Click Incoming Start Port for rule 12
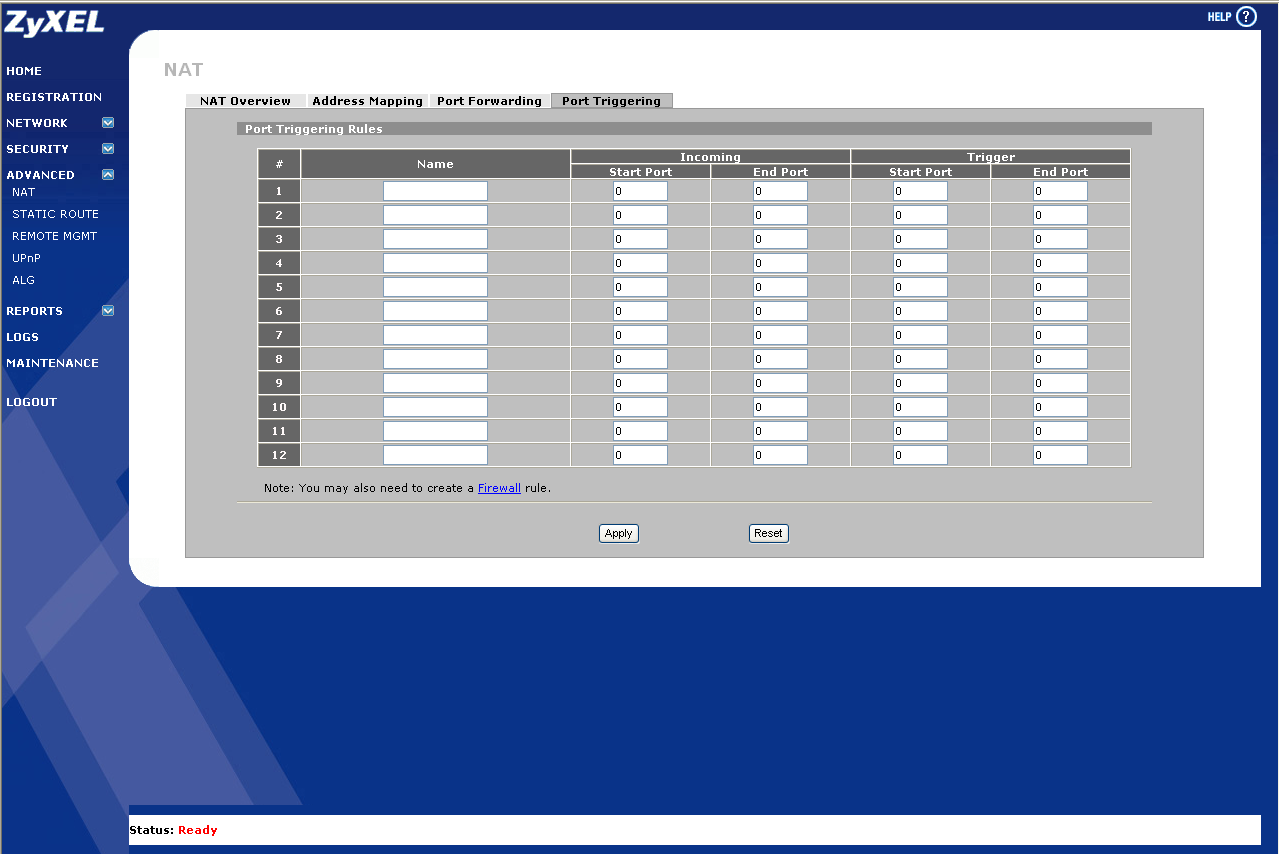This screenshot has height=854, width=1280. [640, 455]
